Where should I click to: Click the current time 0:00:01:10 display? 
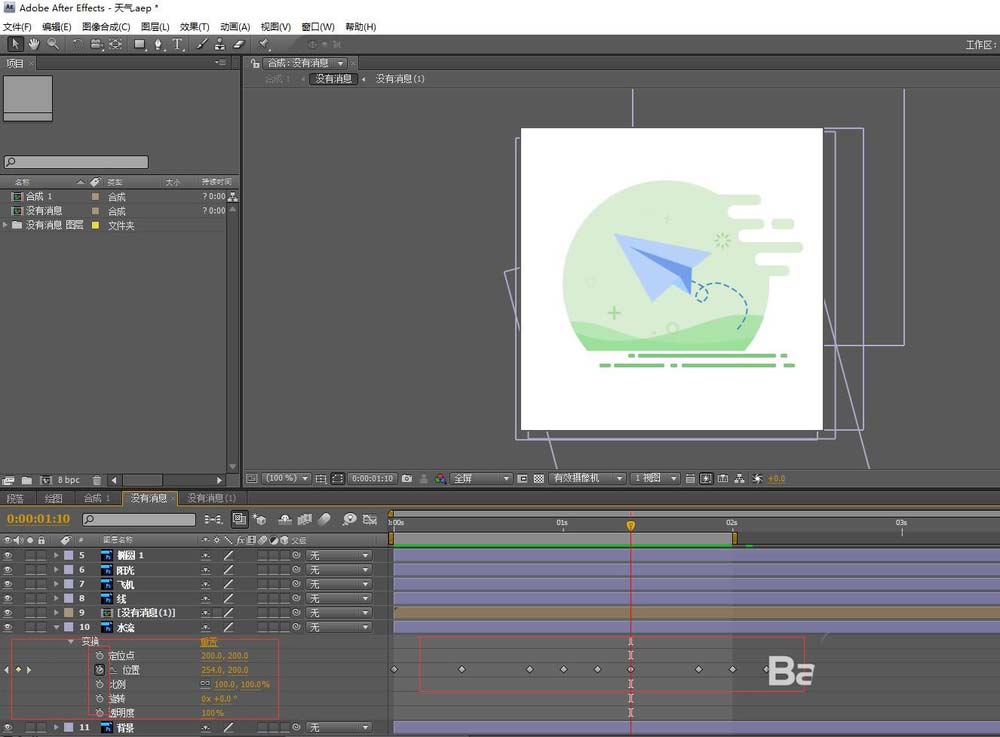click(39, 519)
